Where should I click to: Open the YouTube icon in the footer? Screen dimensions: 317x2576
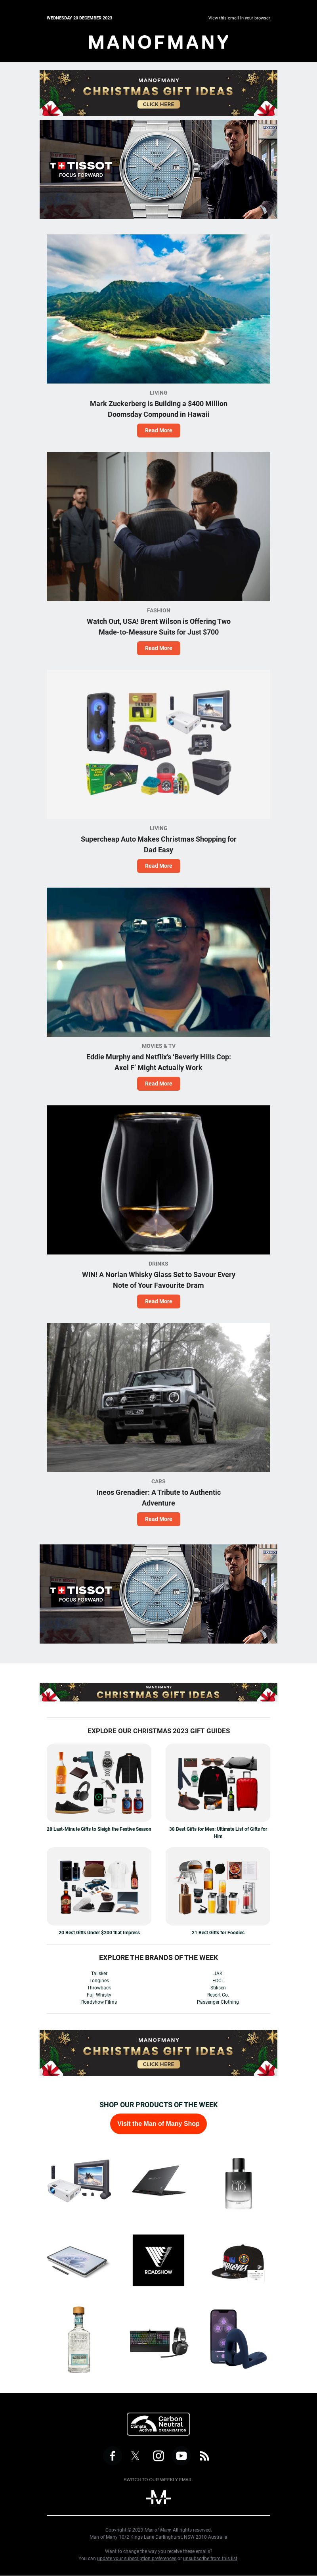coord(181,2455)
